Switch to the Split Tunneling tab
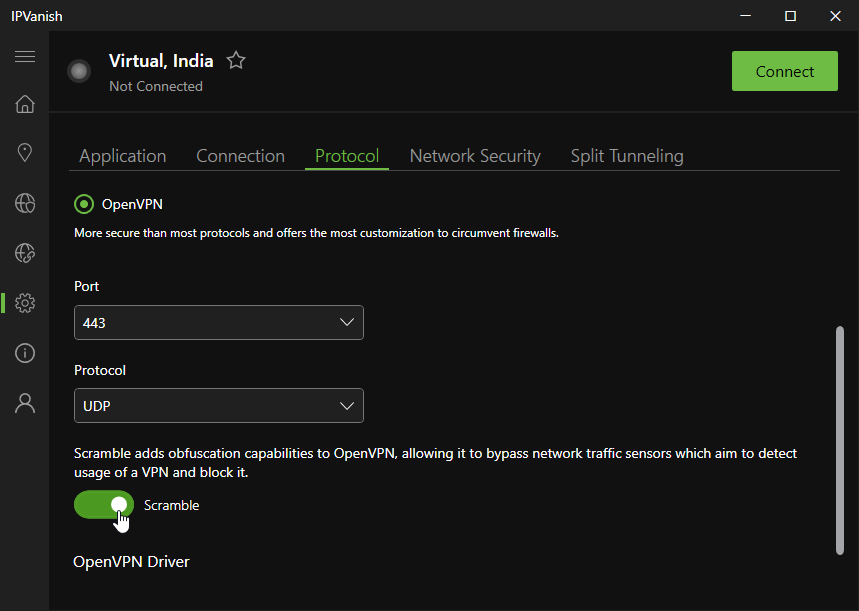 pyautogui.click(x=627, y=156)
